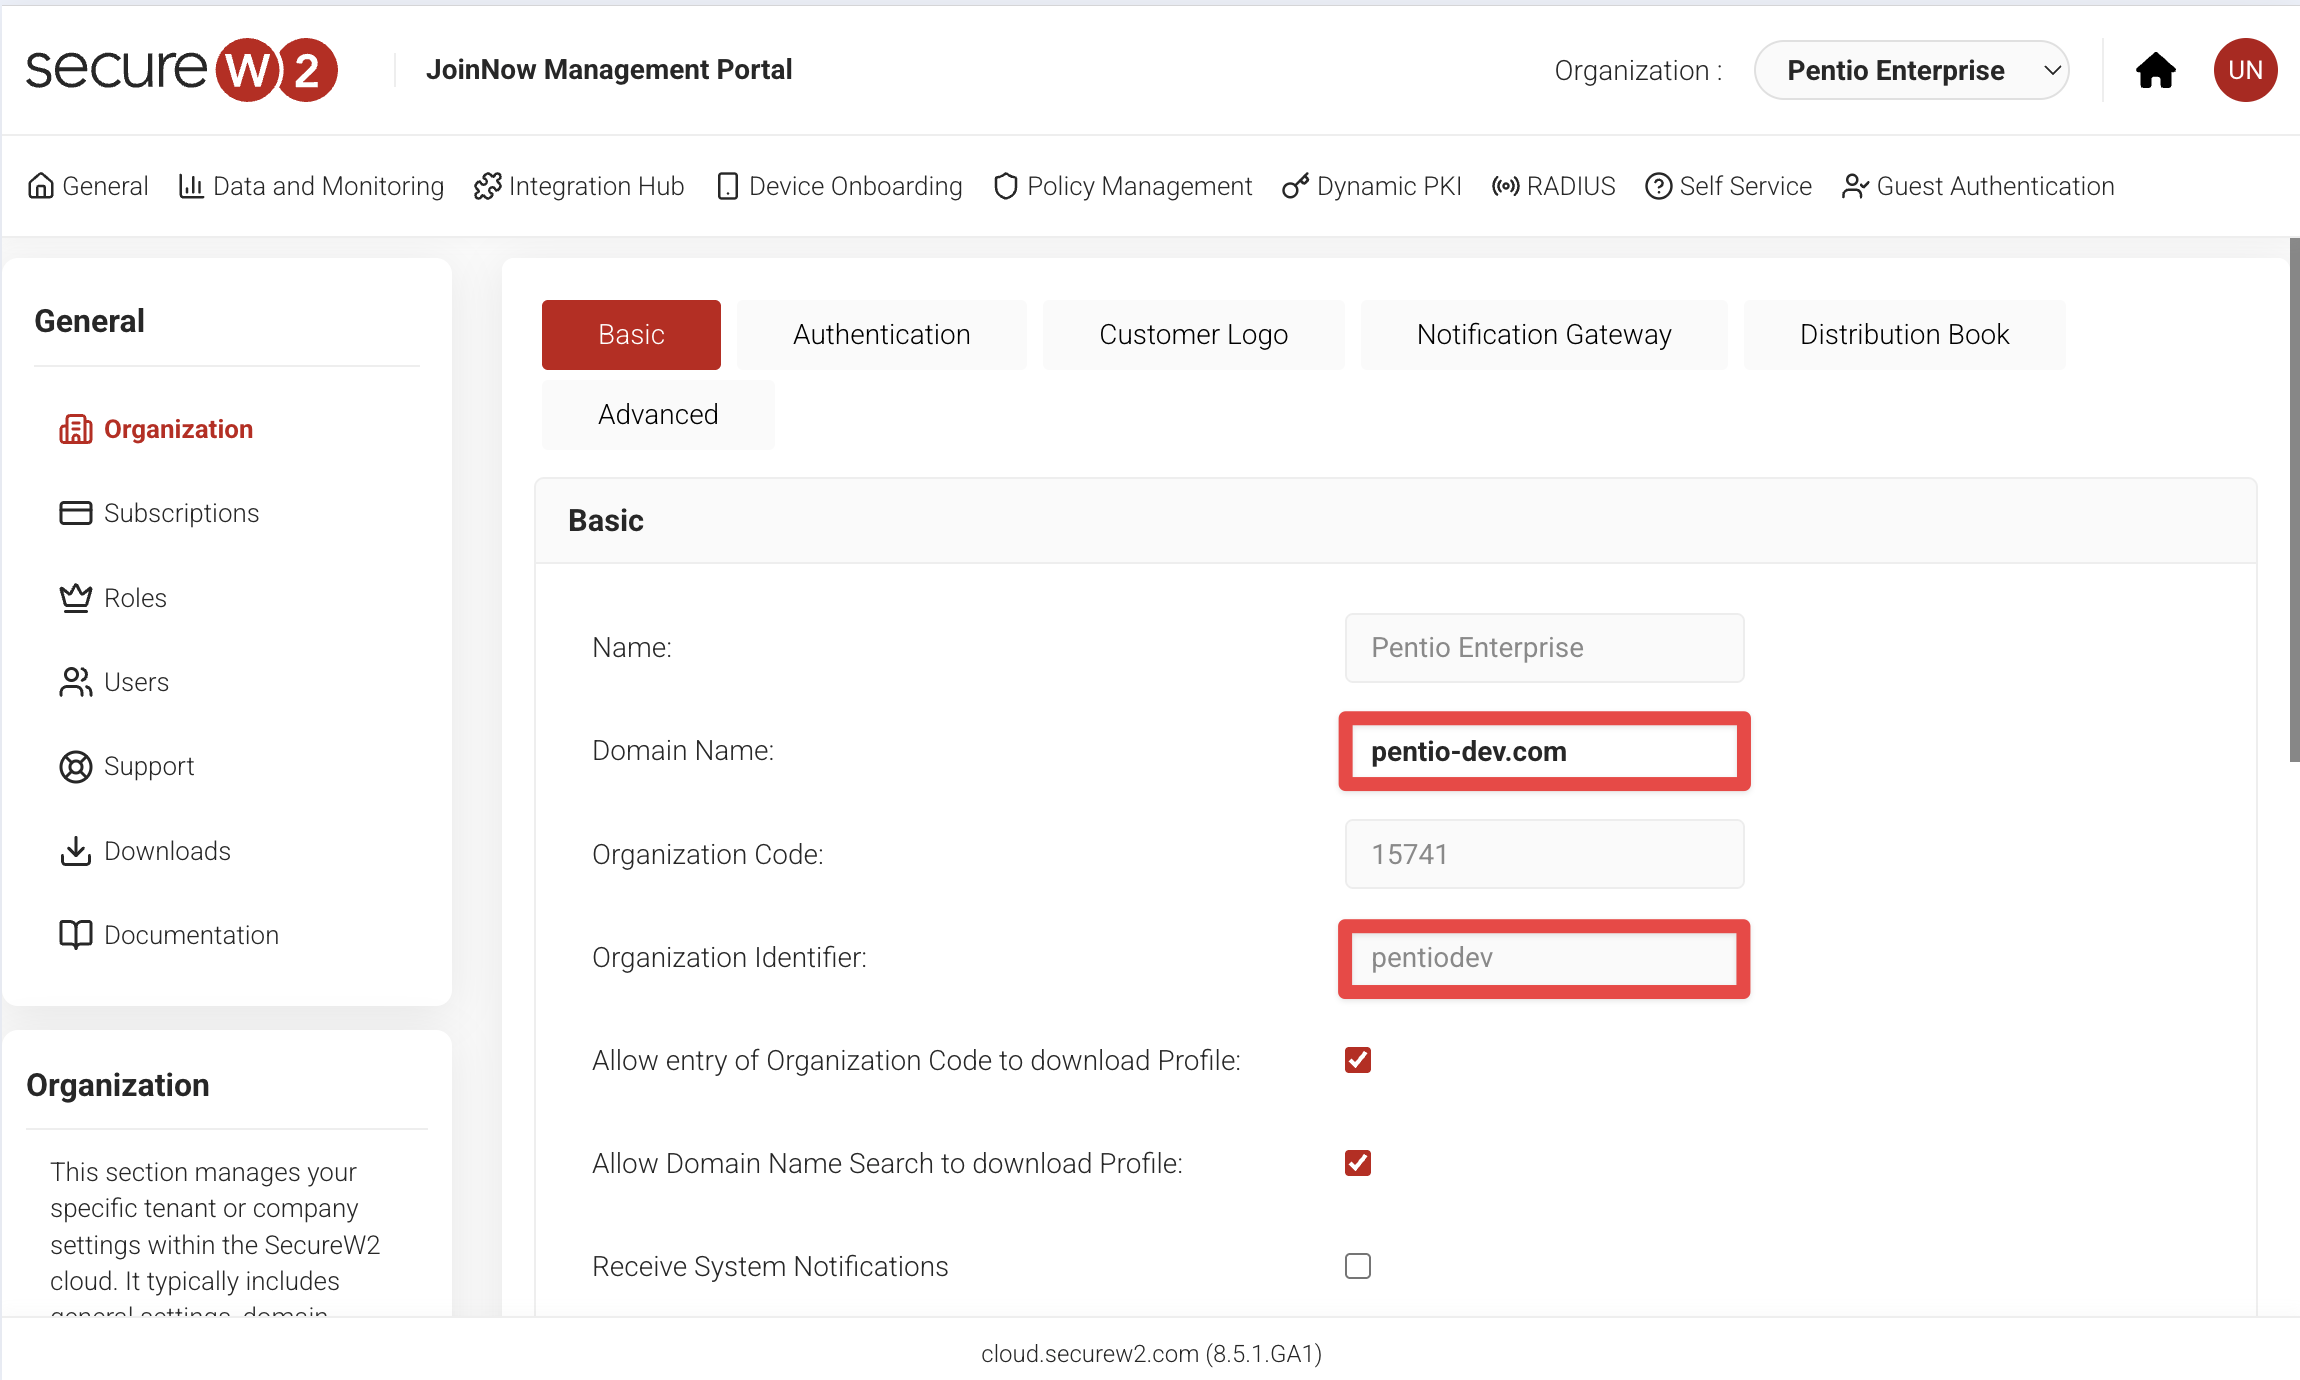
Task: Click the Downloads arrow icon
Action: (x=76, y=851)
